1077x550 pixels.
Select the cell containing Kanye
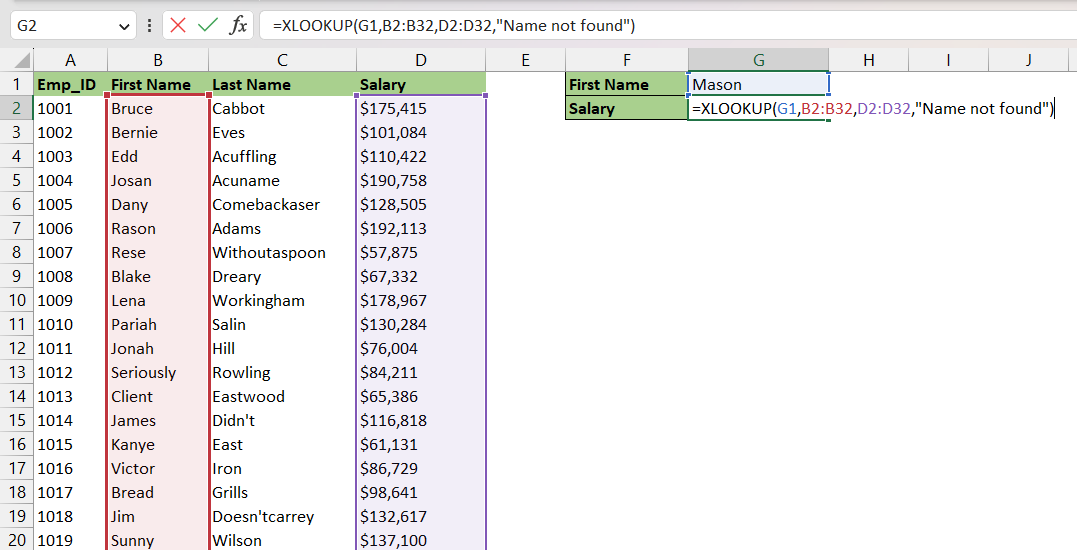point(158,445)
